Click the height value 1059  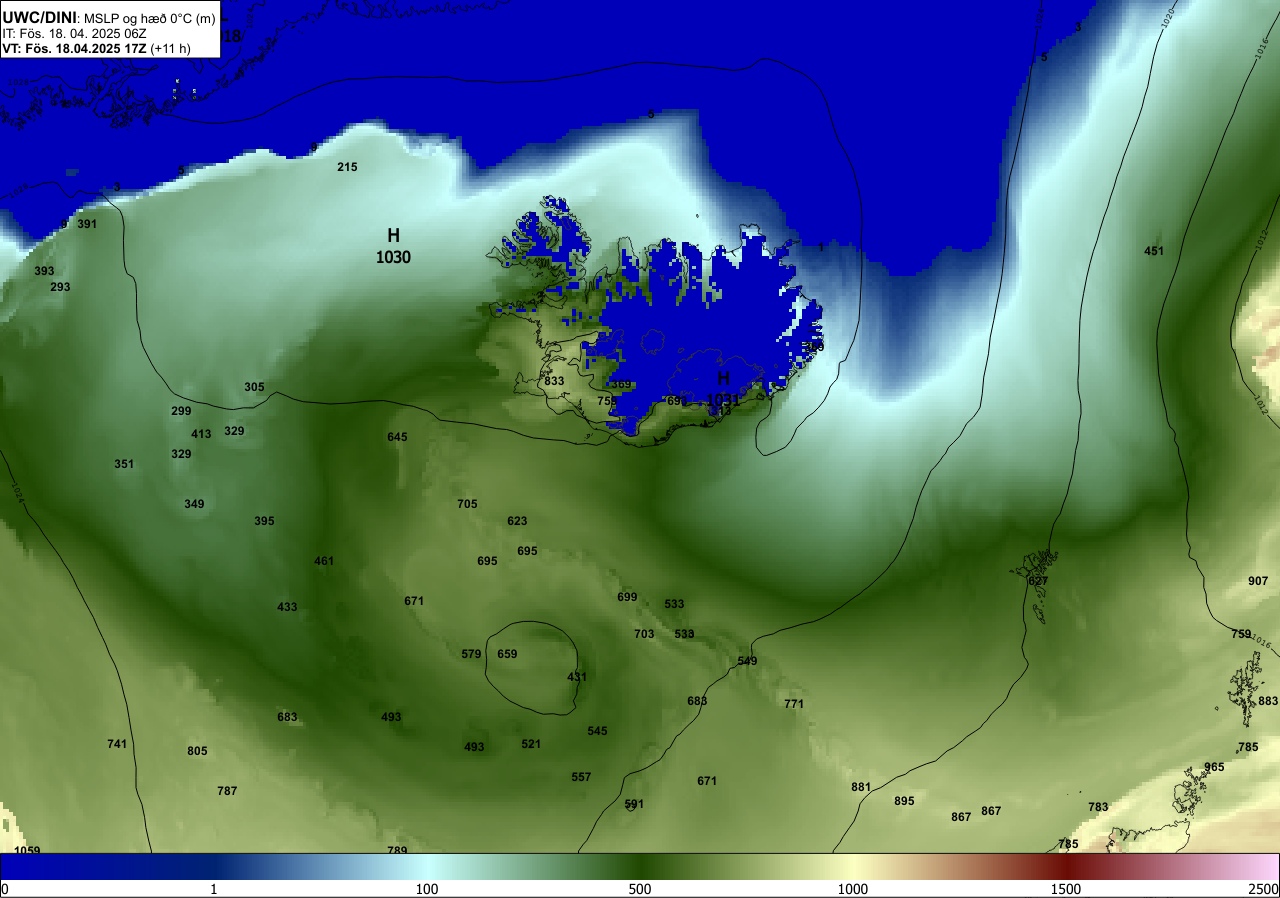coord(27,851)
